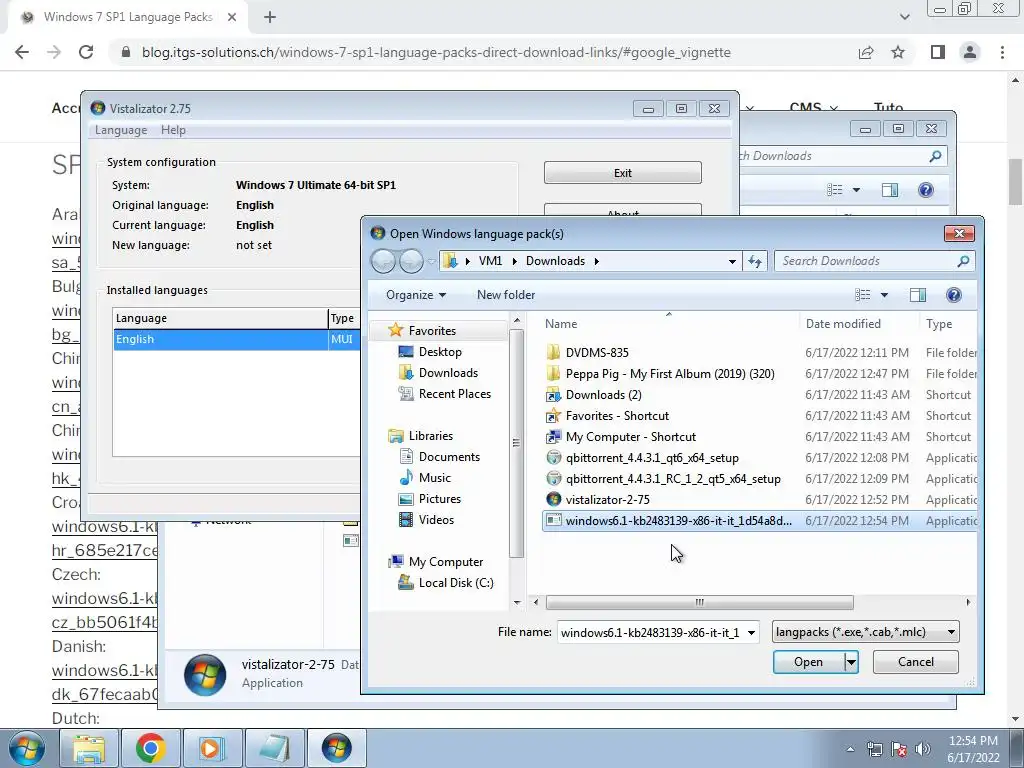This screenshot has width=1024, height=768.
Task: Click the Open button in the dialog
Action: coord(808,662)
